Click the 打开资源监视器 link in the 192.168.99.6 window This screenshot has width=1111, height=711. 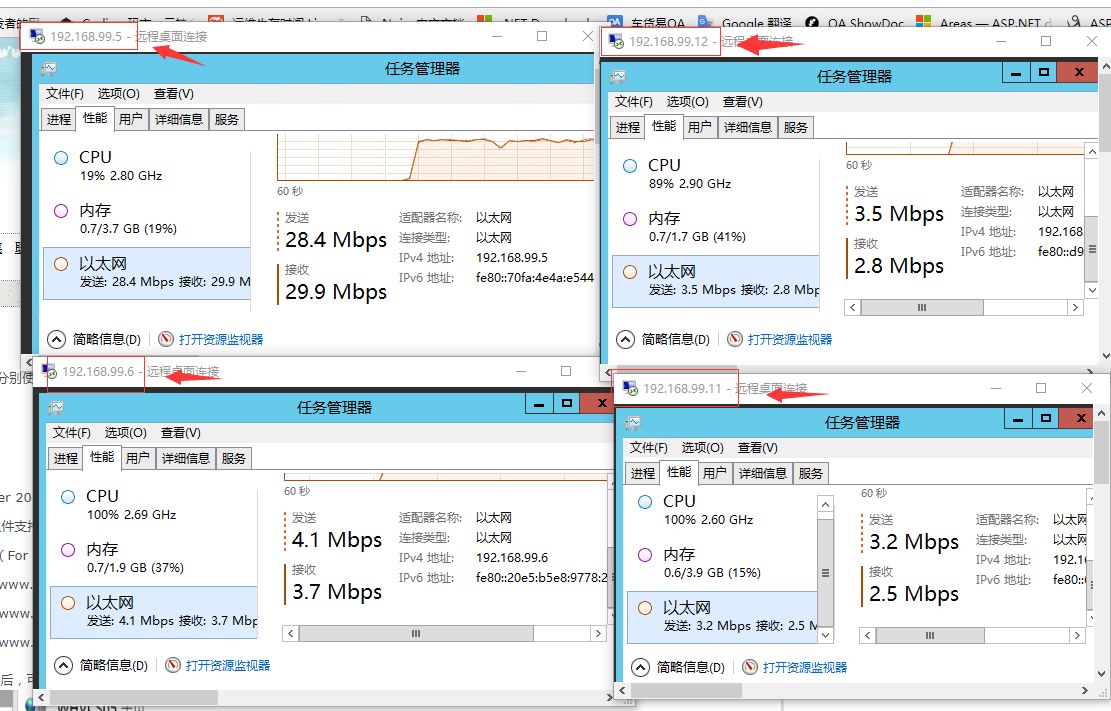tap(227, 665)
